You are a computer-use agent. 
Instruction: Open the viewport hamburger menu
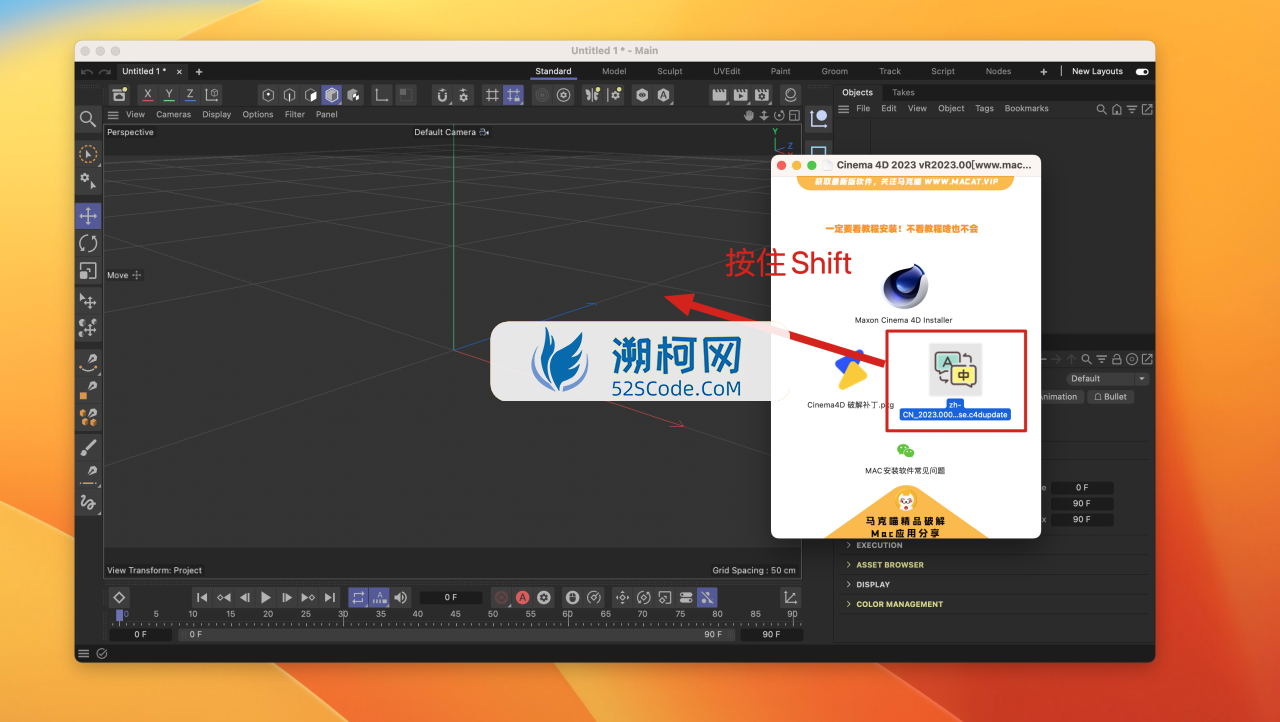[x=113, y=114]
